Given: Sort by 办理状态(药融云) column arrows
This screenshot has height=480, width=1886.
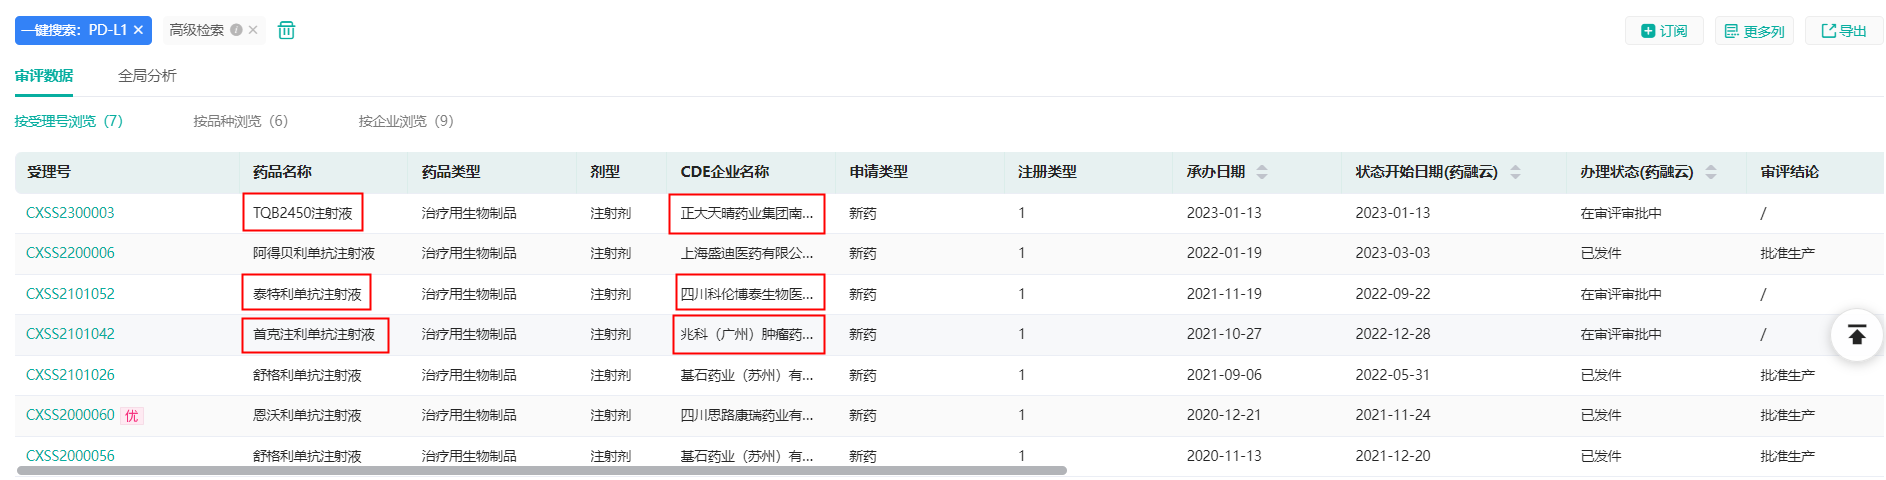Looking at the screenshot, I should point(1711,172).
